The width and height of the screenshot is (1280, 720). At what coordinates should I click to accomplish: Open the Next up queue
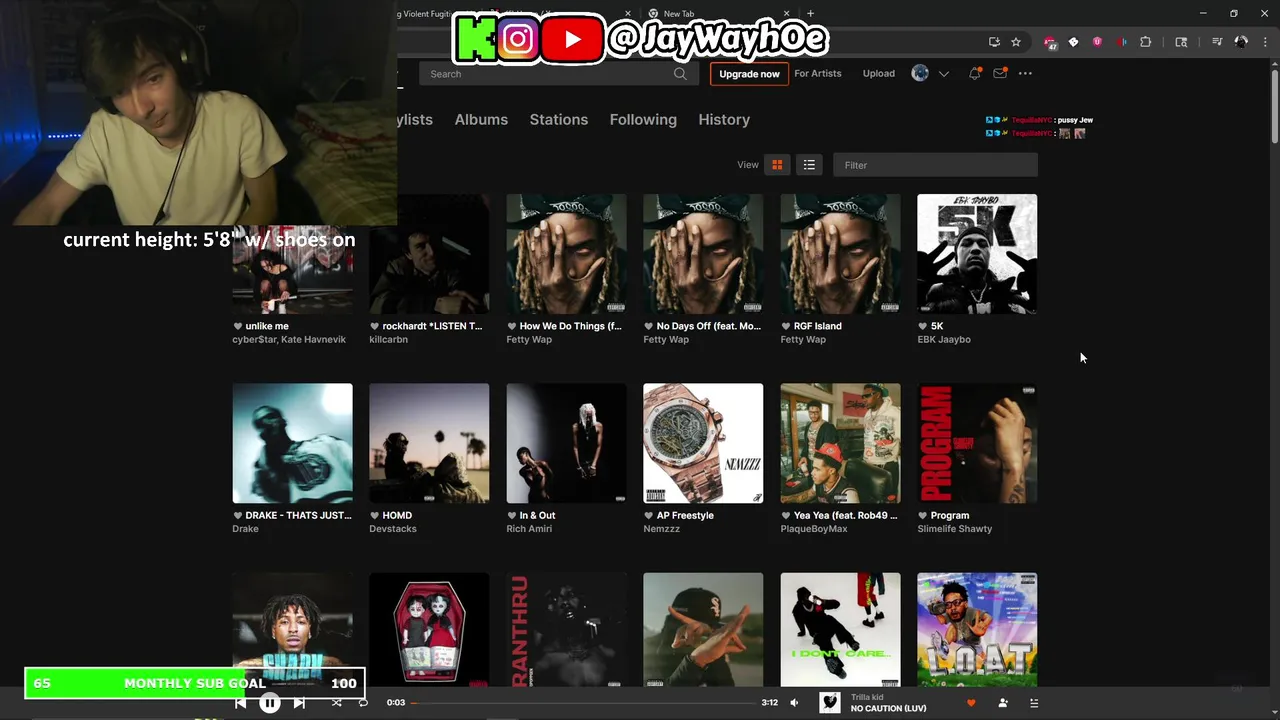click(1034, 703)
